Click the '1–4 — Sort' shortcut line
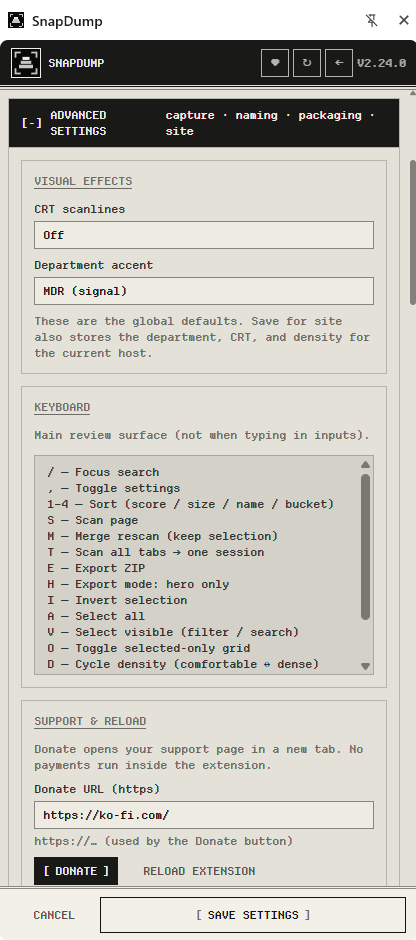 pos(191,504)
